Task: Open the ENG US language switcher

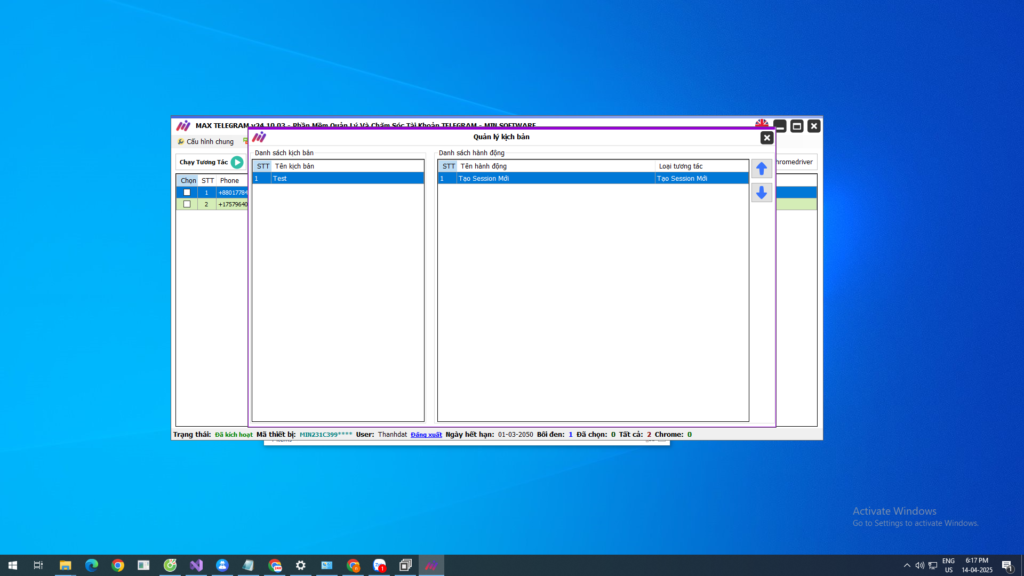Action: pos(948,565)
